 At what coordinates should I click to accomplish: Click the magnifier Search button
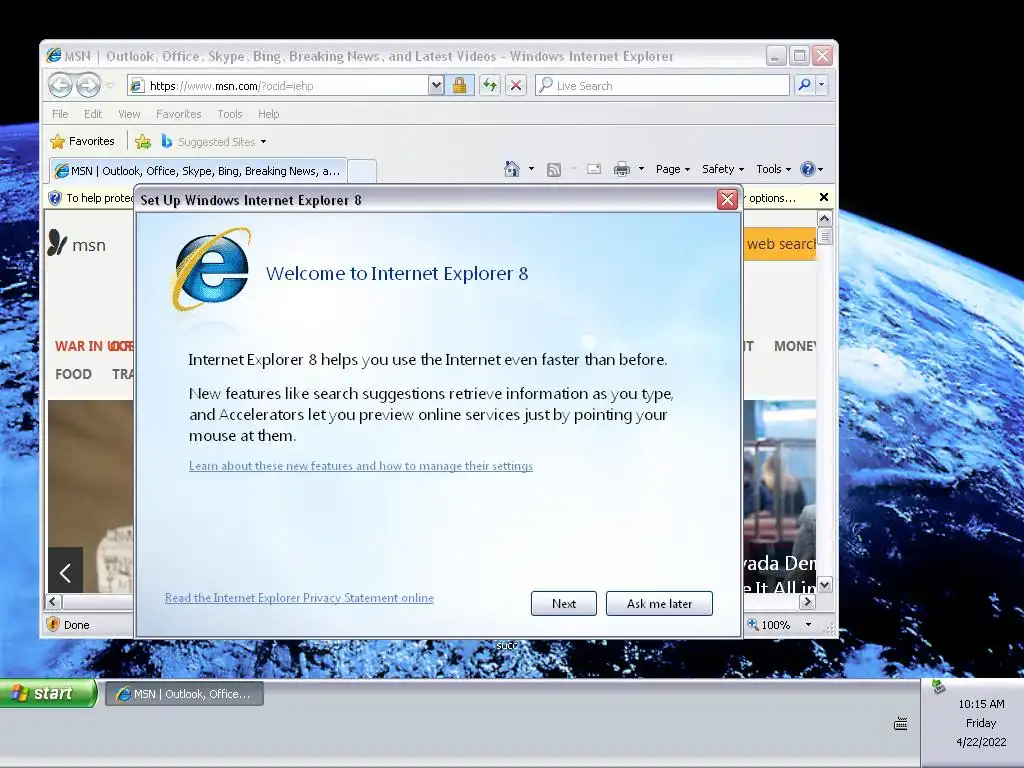tap(805, 85)
